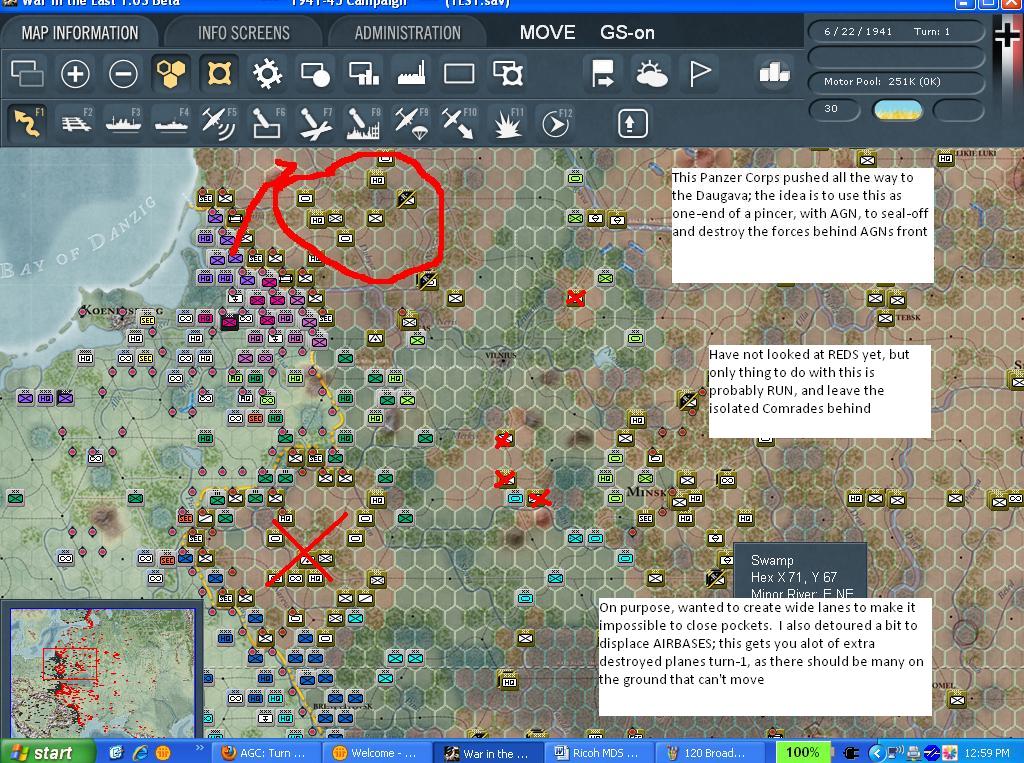Click the flag with arrow icon
This screenshot has height=763, width=1024.
pyautogui.click(x=602, y=73)
